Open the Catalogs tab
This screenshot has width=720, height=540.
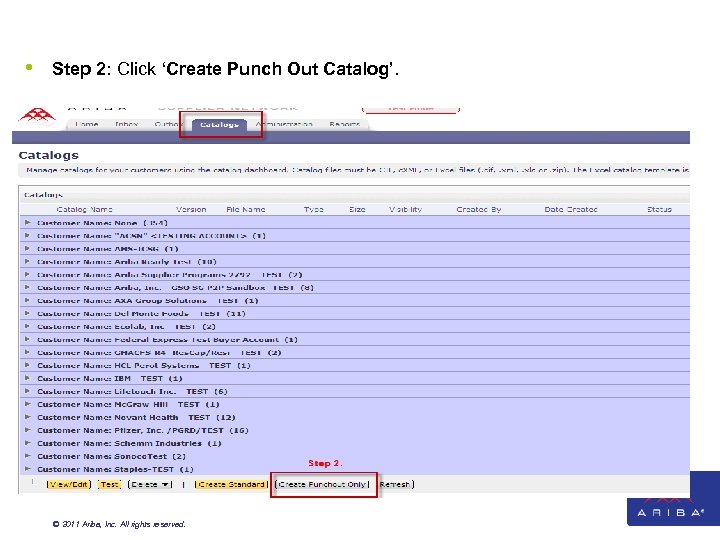[219, 124]
